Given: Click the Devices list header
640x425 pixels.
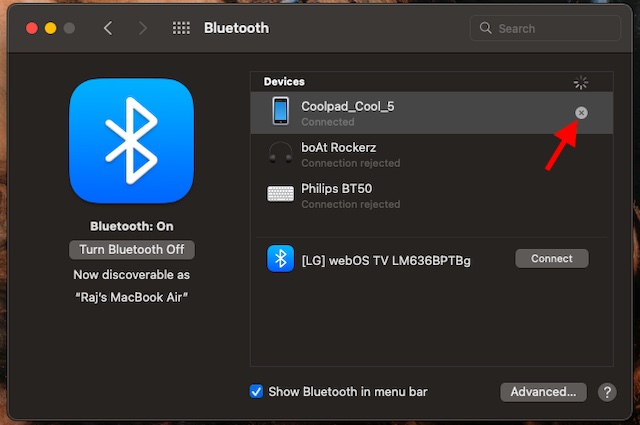Looking at the screenshot, I should pyautogui.click(x=431, y=82).
